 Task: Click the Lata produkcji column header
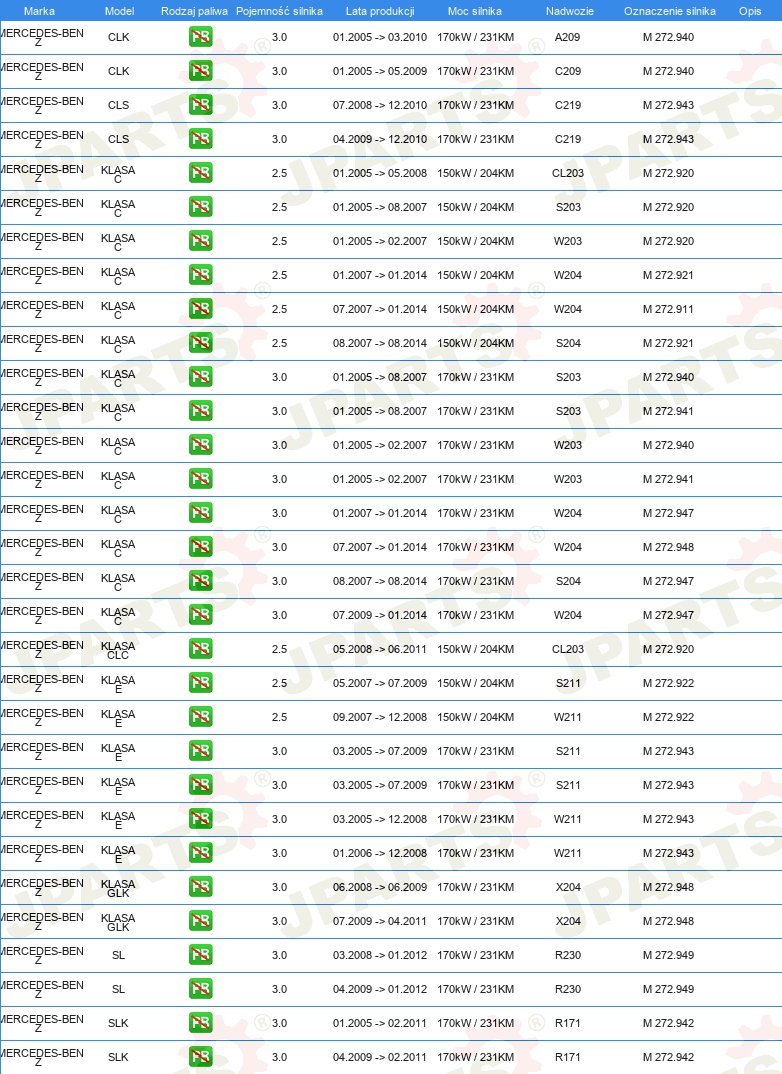(x=380, y=11)
